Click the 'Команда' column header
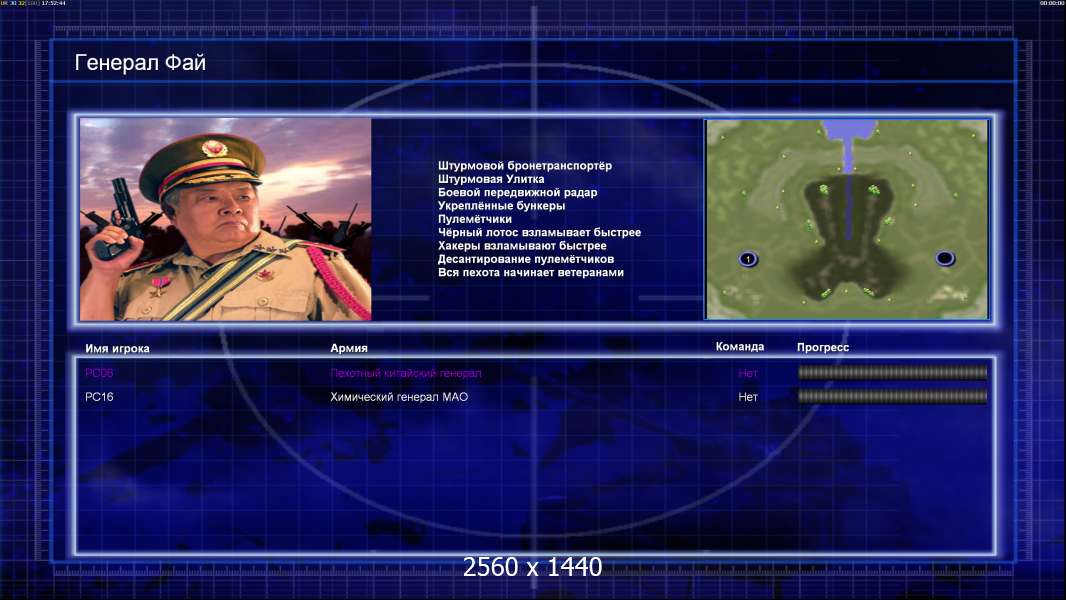 click(740, 347)
